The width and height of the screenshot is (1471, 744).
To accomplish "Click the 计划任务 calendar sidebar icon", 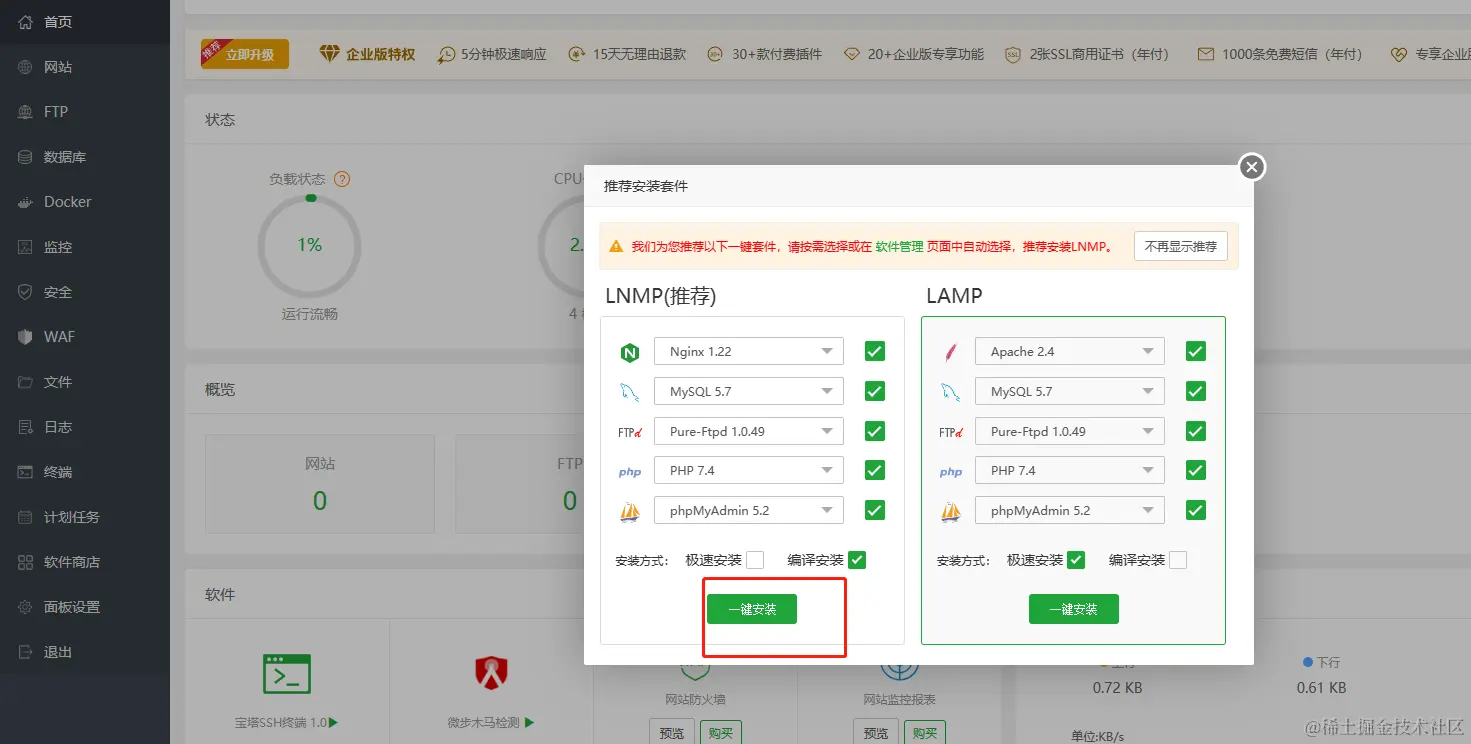I will [x=26, y=517].
